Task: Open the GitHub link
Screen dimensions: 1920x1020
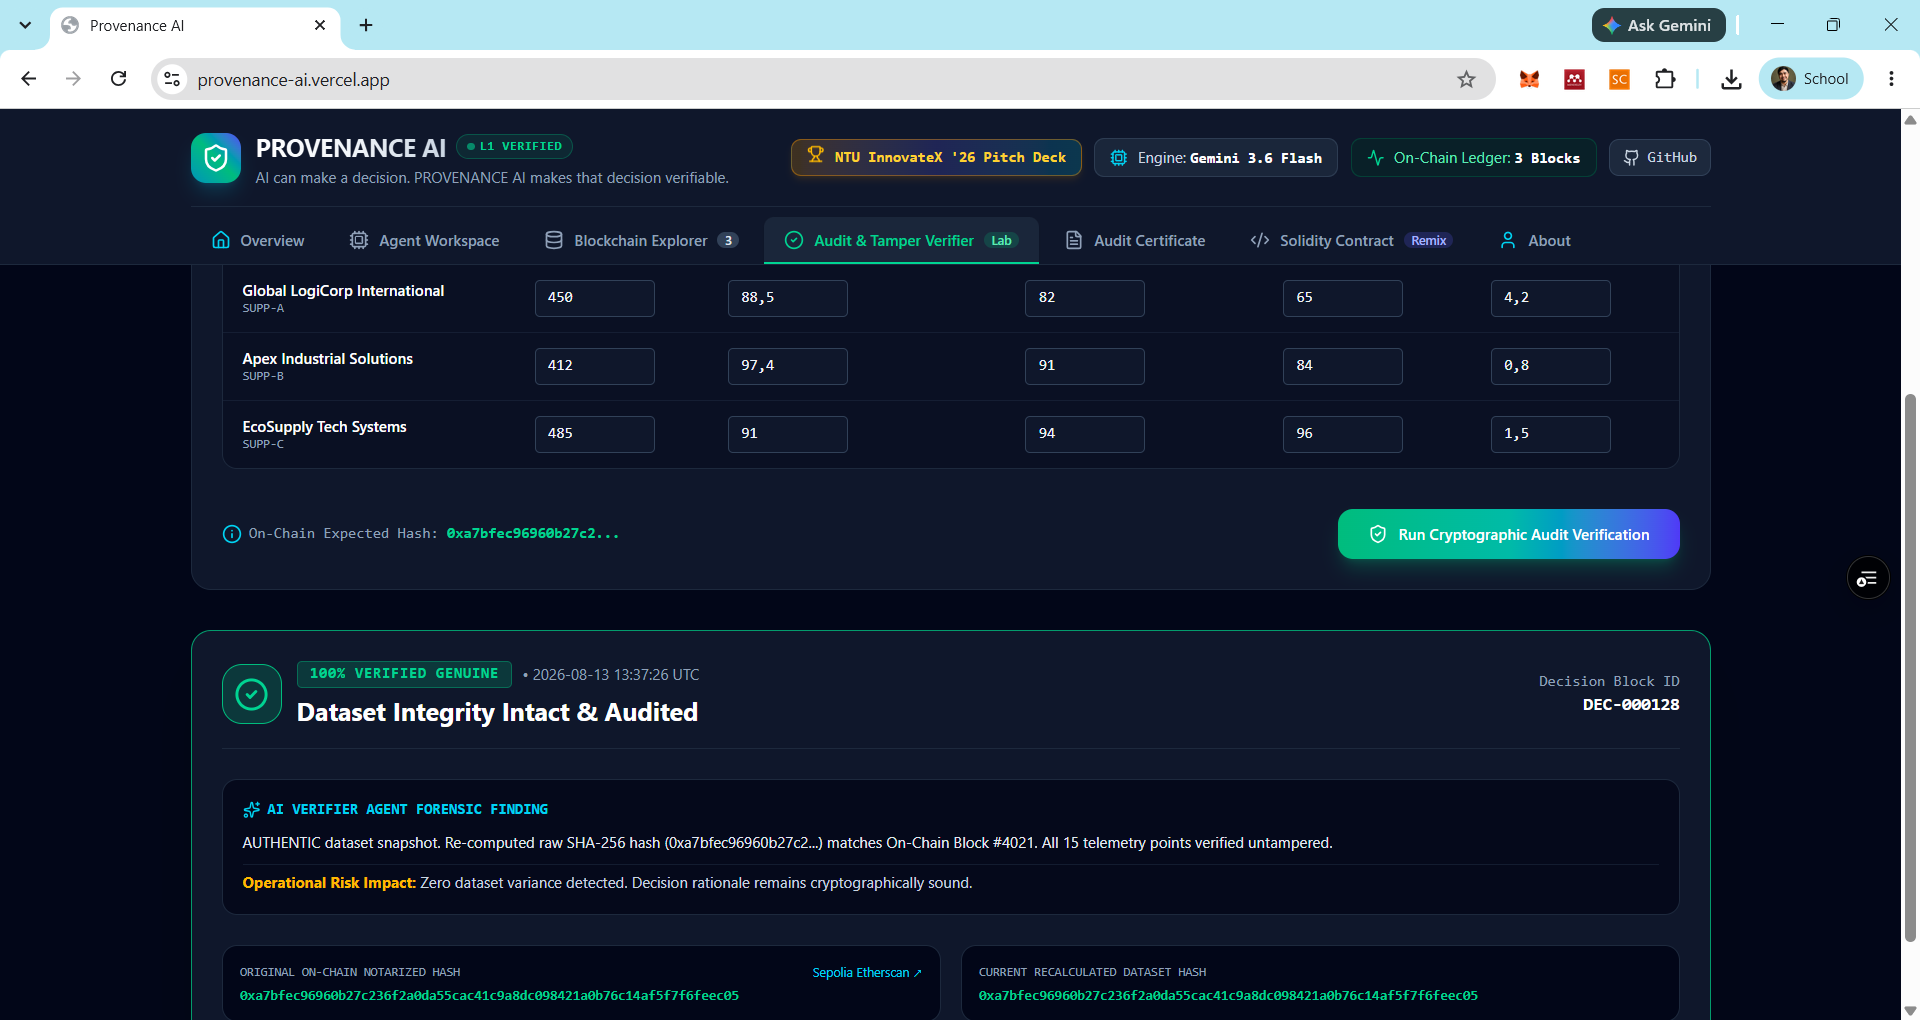Action: [x=1659, y=157]
